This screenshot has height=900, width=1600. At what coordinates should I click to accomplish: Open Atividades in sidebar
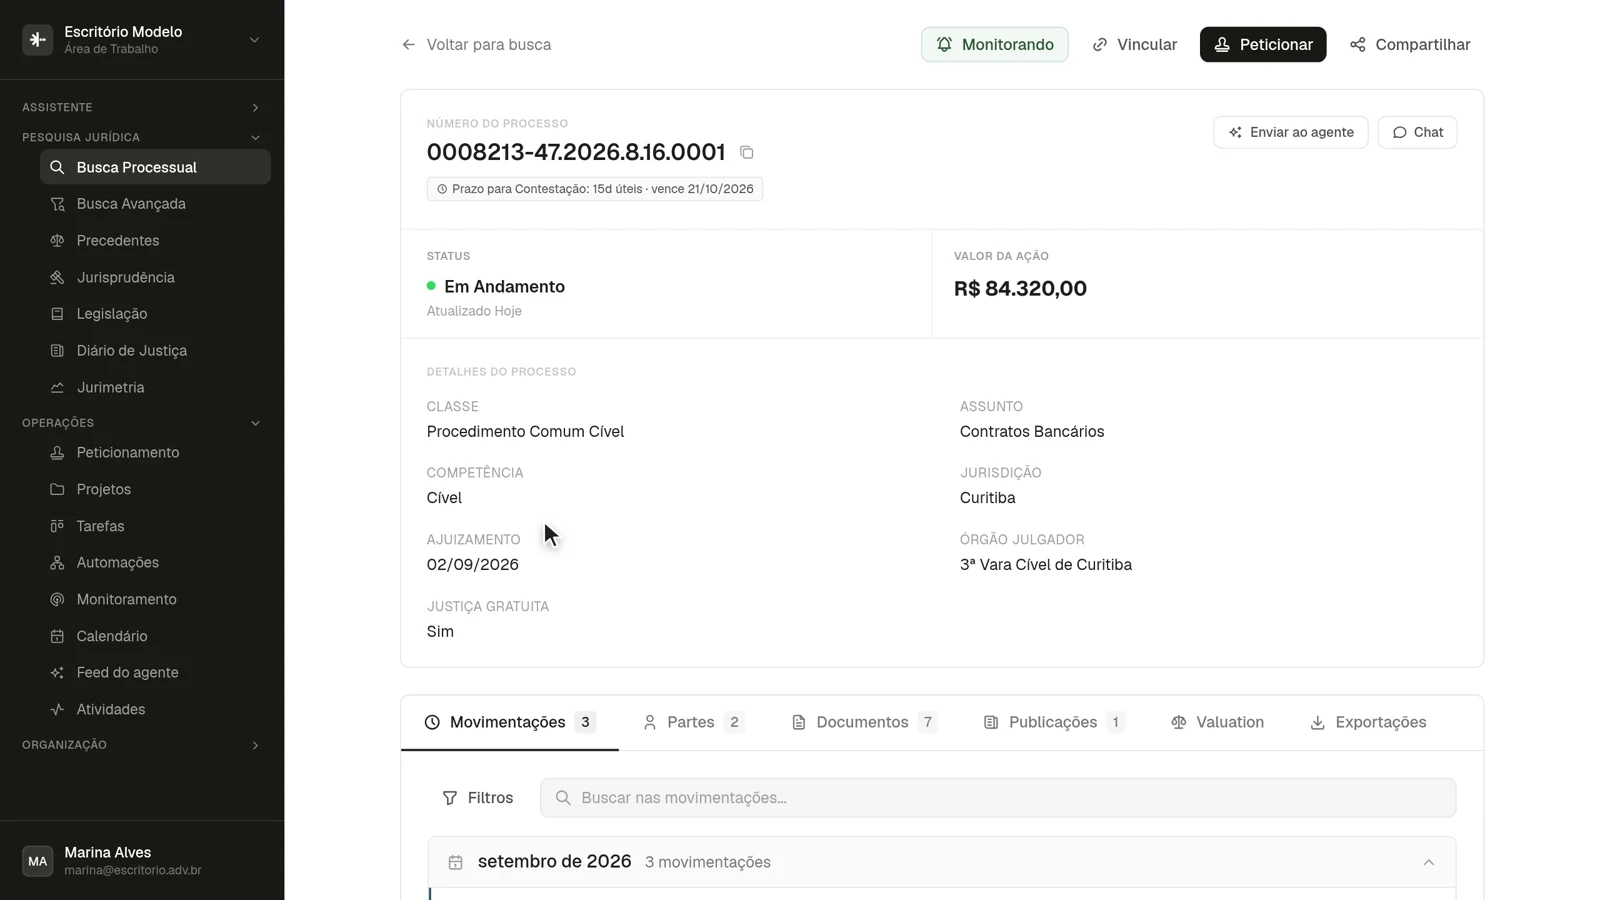click(155, 709)
